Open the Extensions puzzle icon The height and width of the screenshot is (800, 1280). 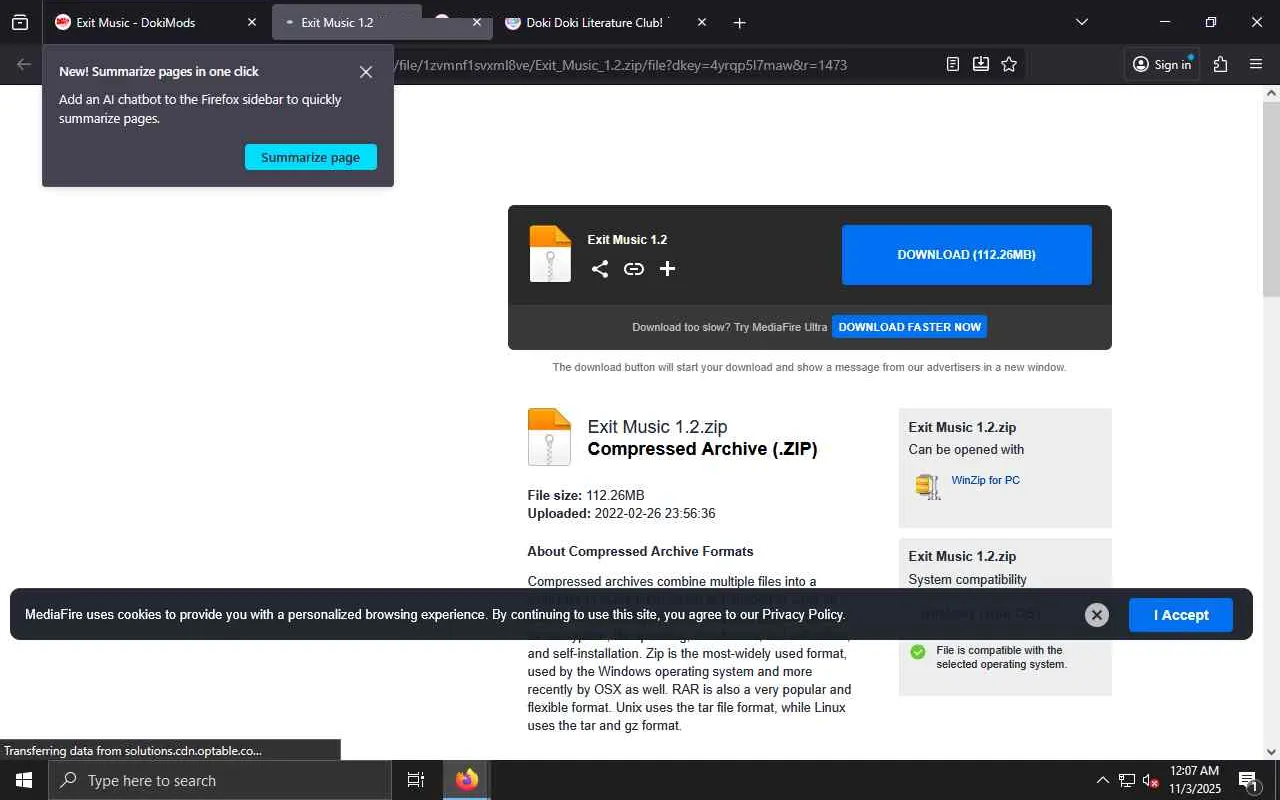pyautogui.click(x=1220, y=64)
